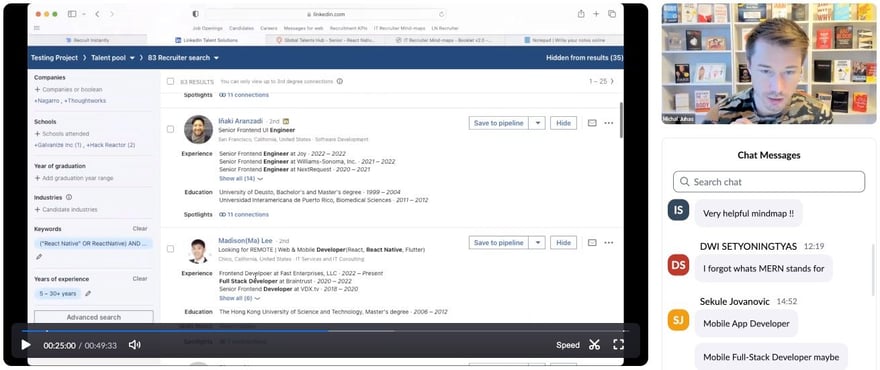
Task: Enter fullscreen mode in video player
Action: [x=618, y=345]
